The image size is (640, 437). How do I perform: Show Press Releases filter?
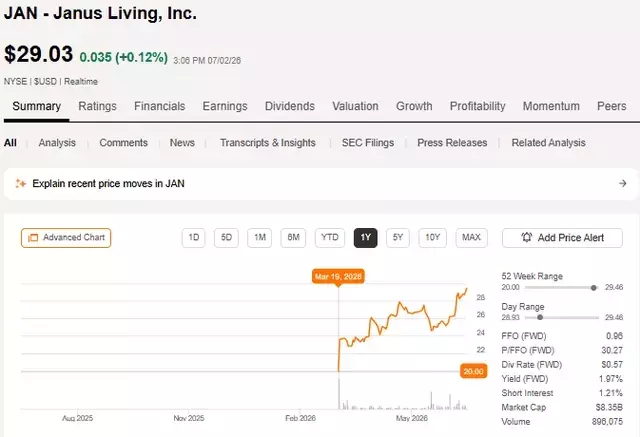coord(452,143)
